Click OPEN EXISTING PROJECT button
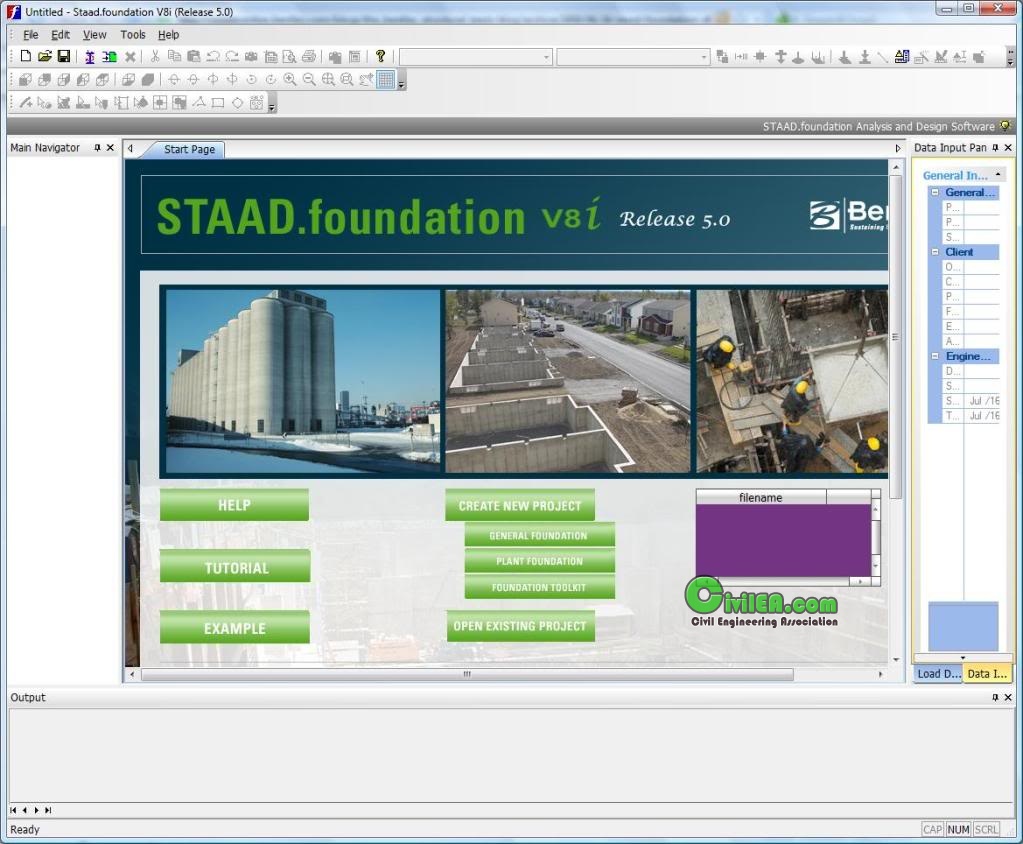This screenshot has width=1023, height=844. 520,626
